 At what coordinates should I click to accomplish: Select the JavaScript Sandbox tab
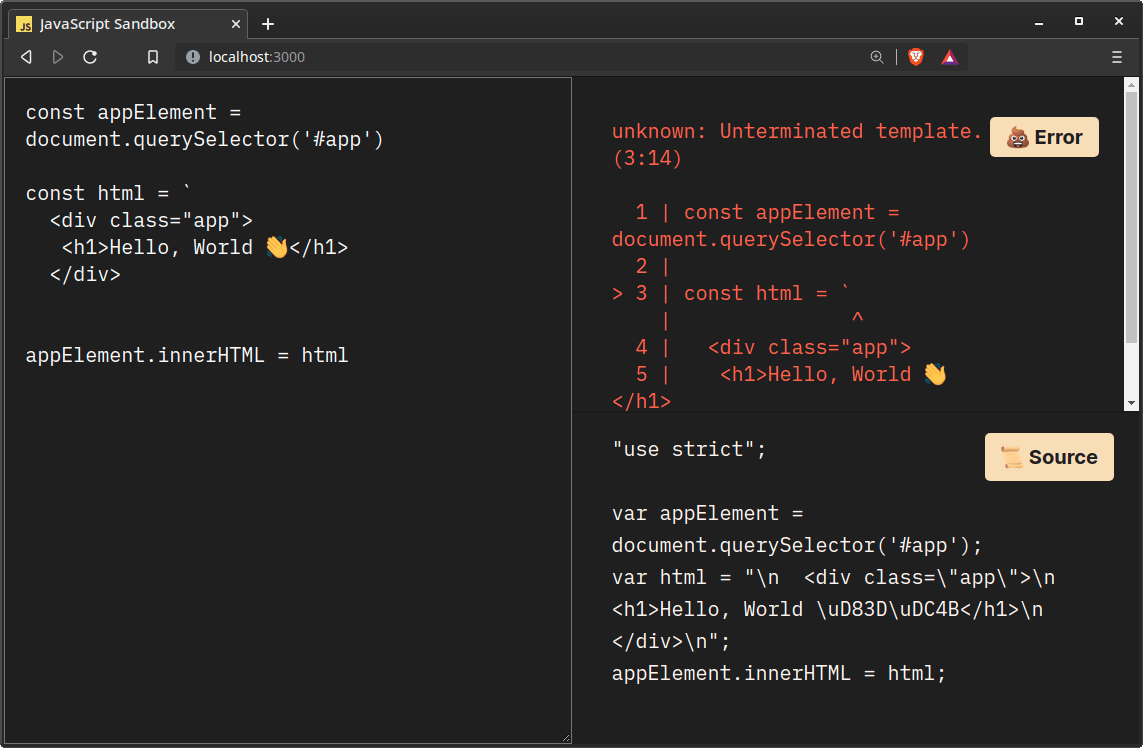(x=120, y=23)
